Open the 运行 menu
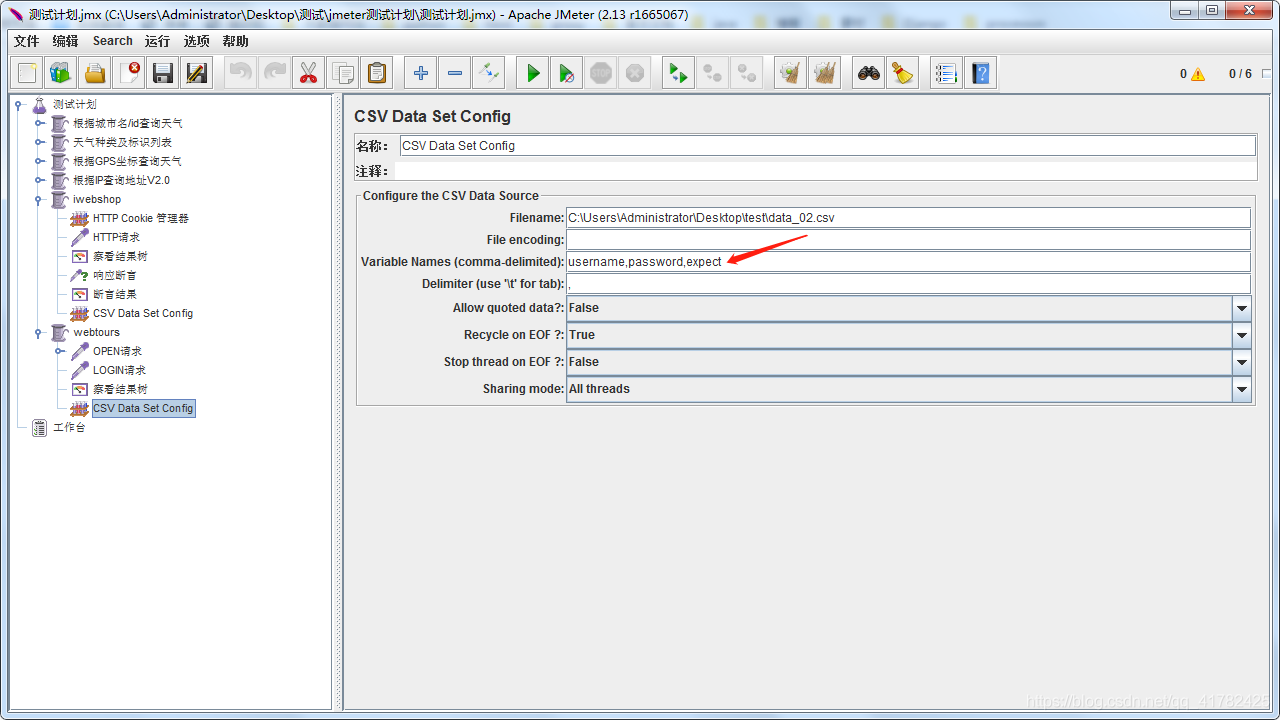 click(157, 41)
